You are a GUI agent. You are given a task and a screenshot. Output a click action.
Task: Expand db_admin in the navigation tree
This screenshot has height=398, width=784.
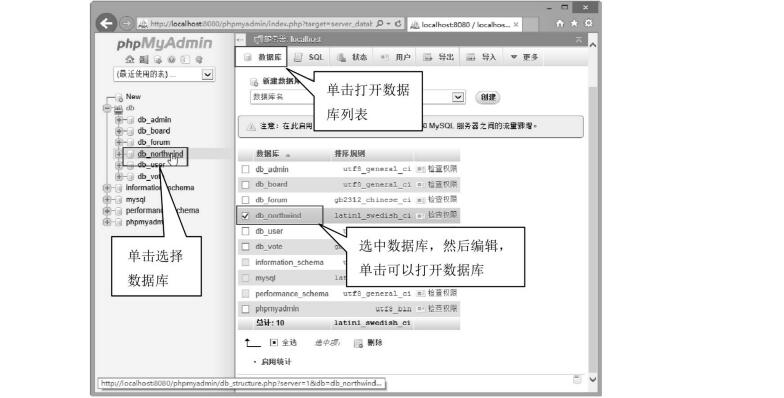pos(119,120)
